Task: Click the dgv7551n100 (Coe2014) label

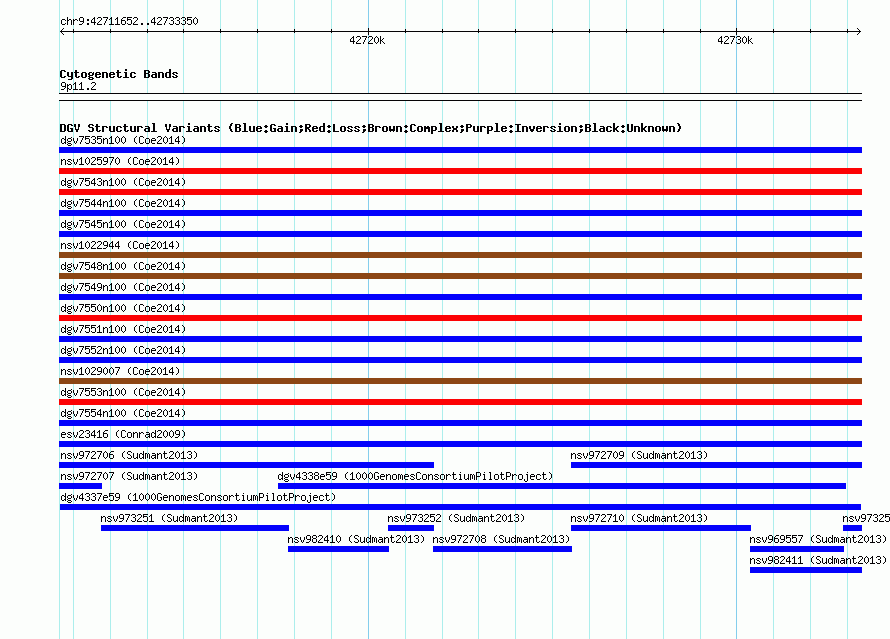Action: pyautogui.click(x=123, y=329)
